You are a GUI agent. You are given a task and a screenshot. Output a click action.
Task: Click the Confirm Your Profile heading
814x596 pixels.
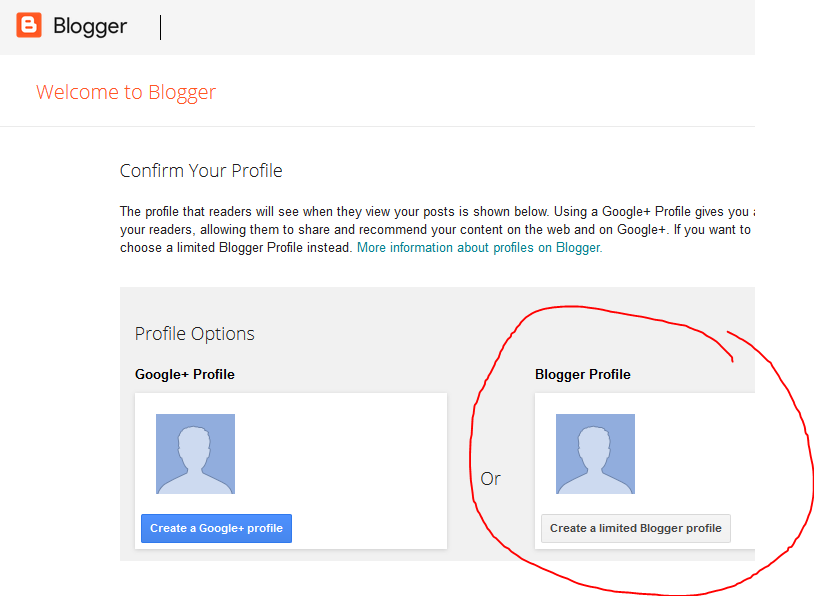[x=201, y=171]
